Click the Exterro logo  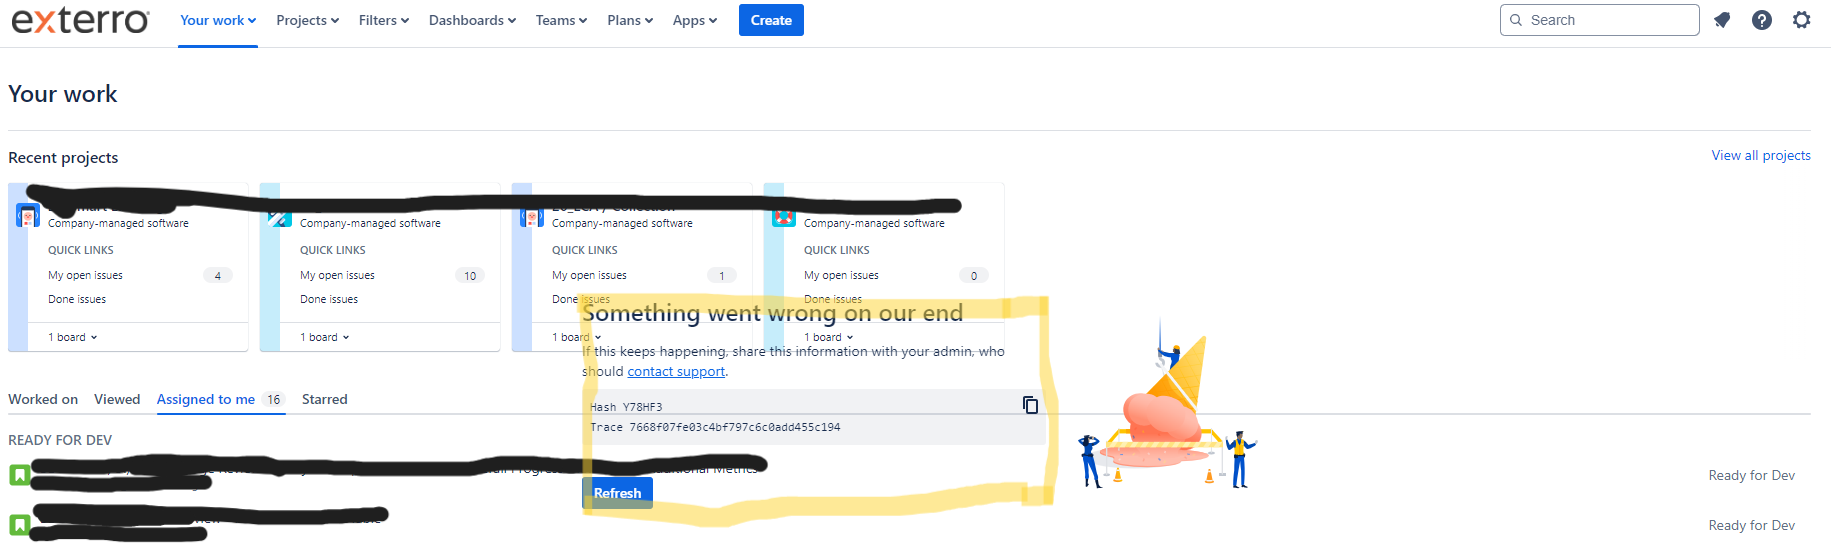point(80,20)
